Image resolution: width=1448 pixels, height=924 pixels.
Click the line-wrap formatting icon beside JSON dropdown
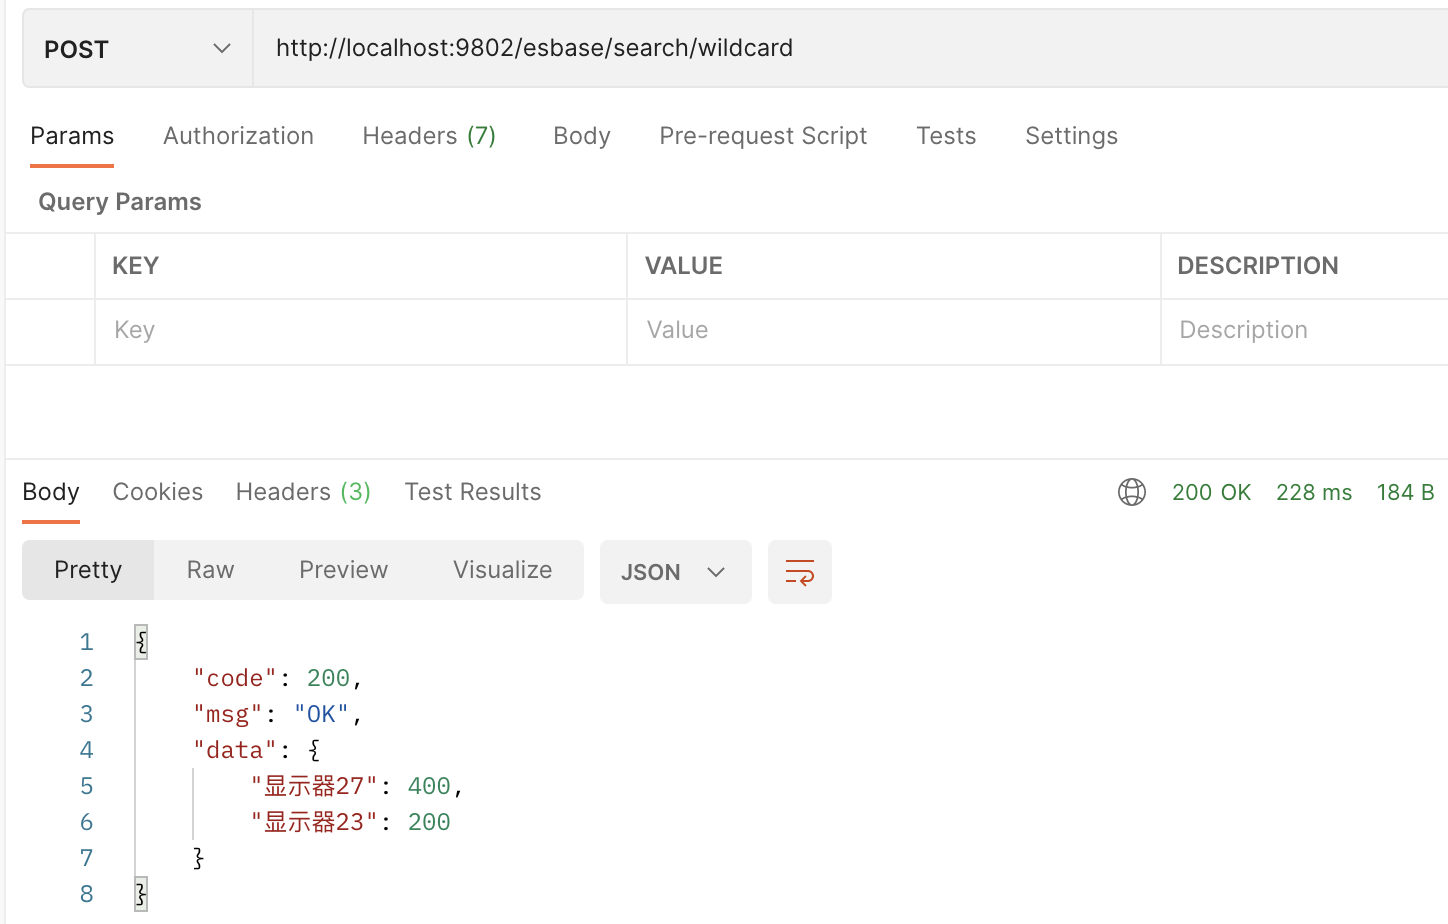click(x=799, y=572)
